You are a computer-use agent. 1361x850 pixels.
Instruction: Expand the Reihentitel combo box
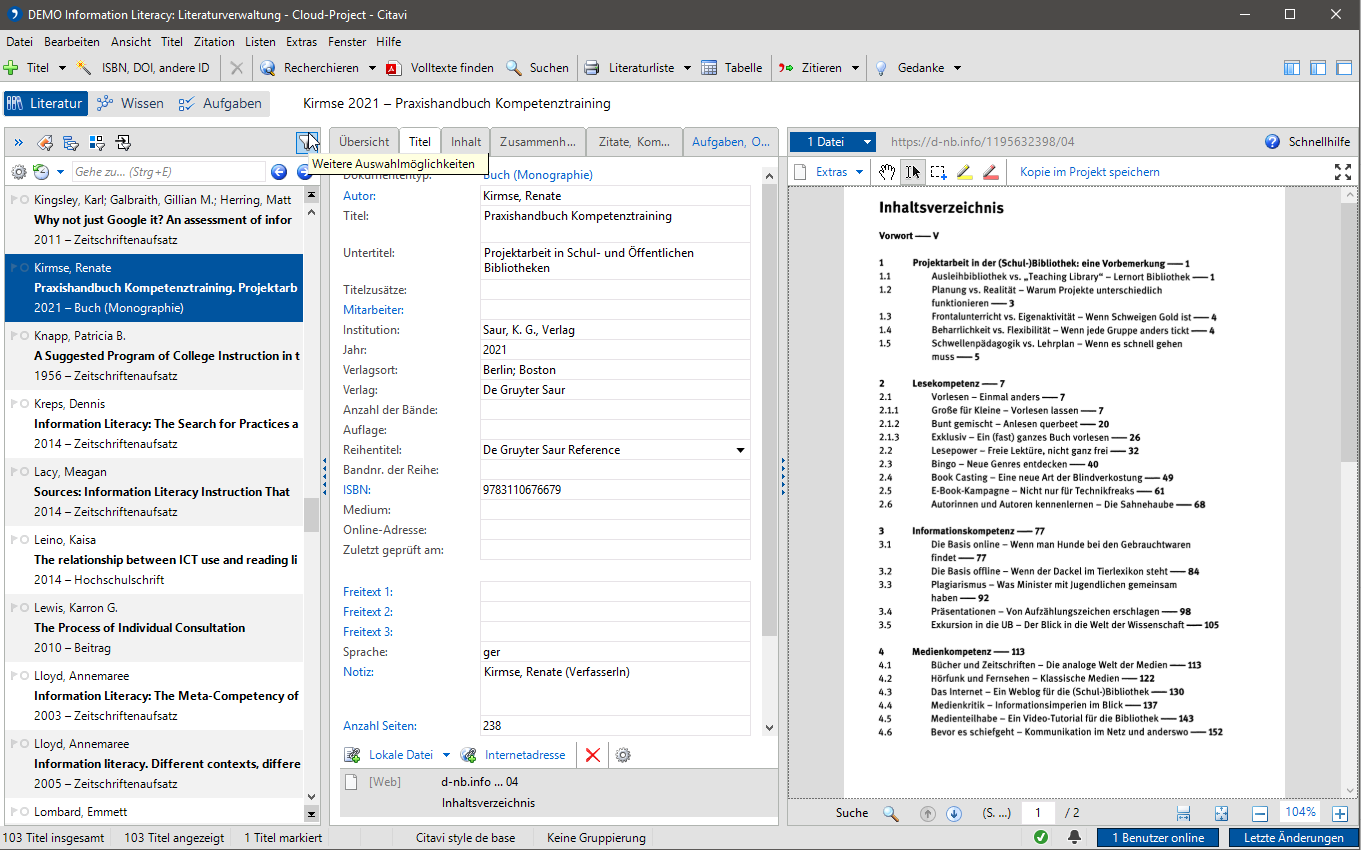coord(741,450)
